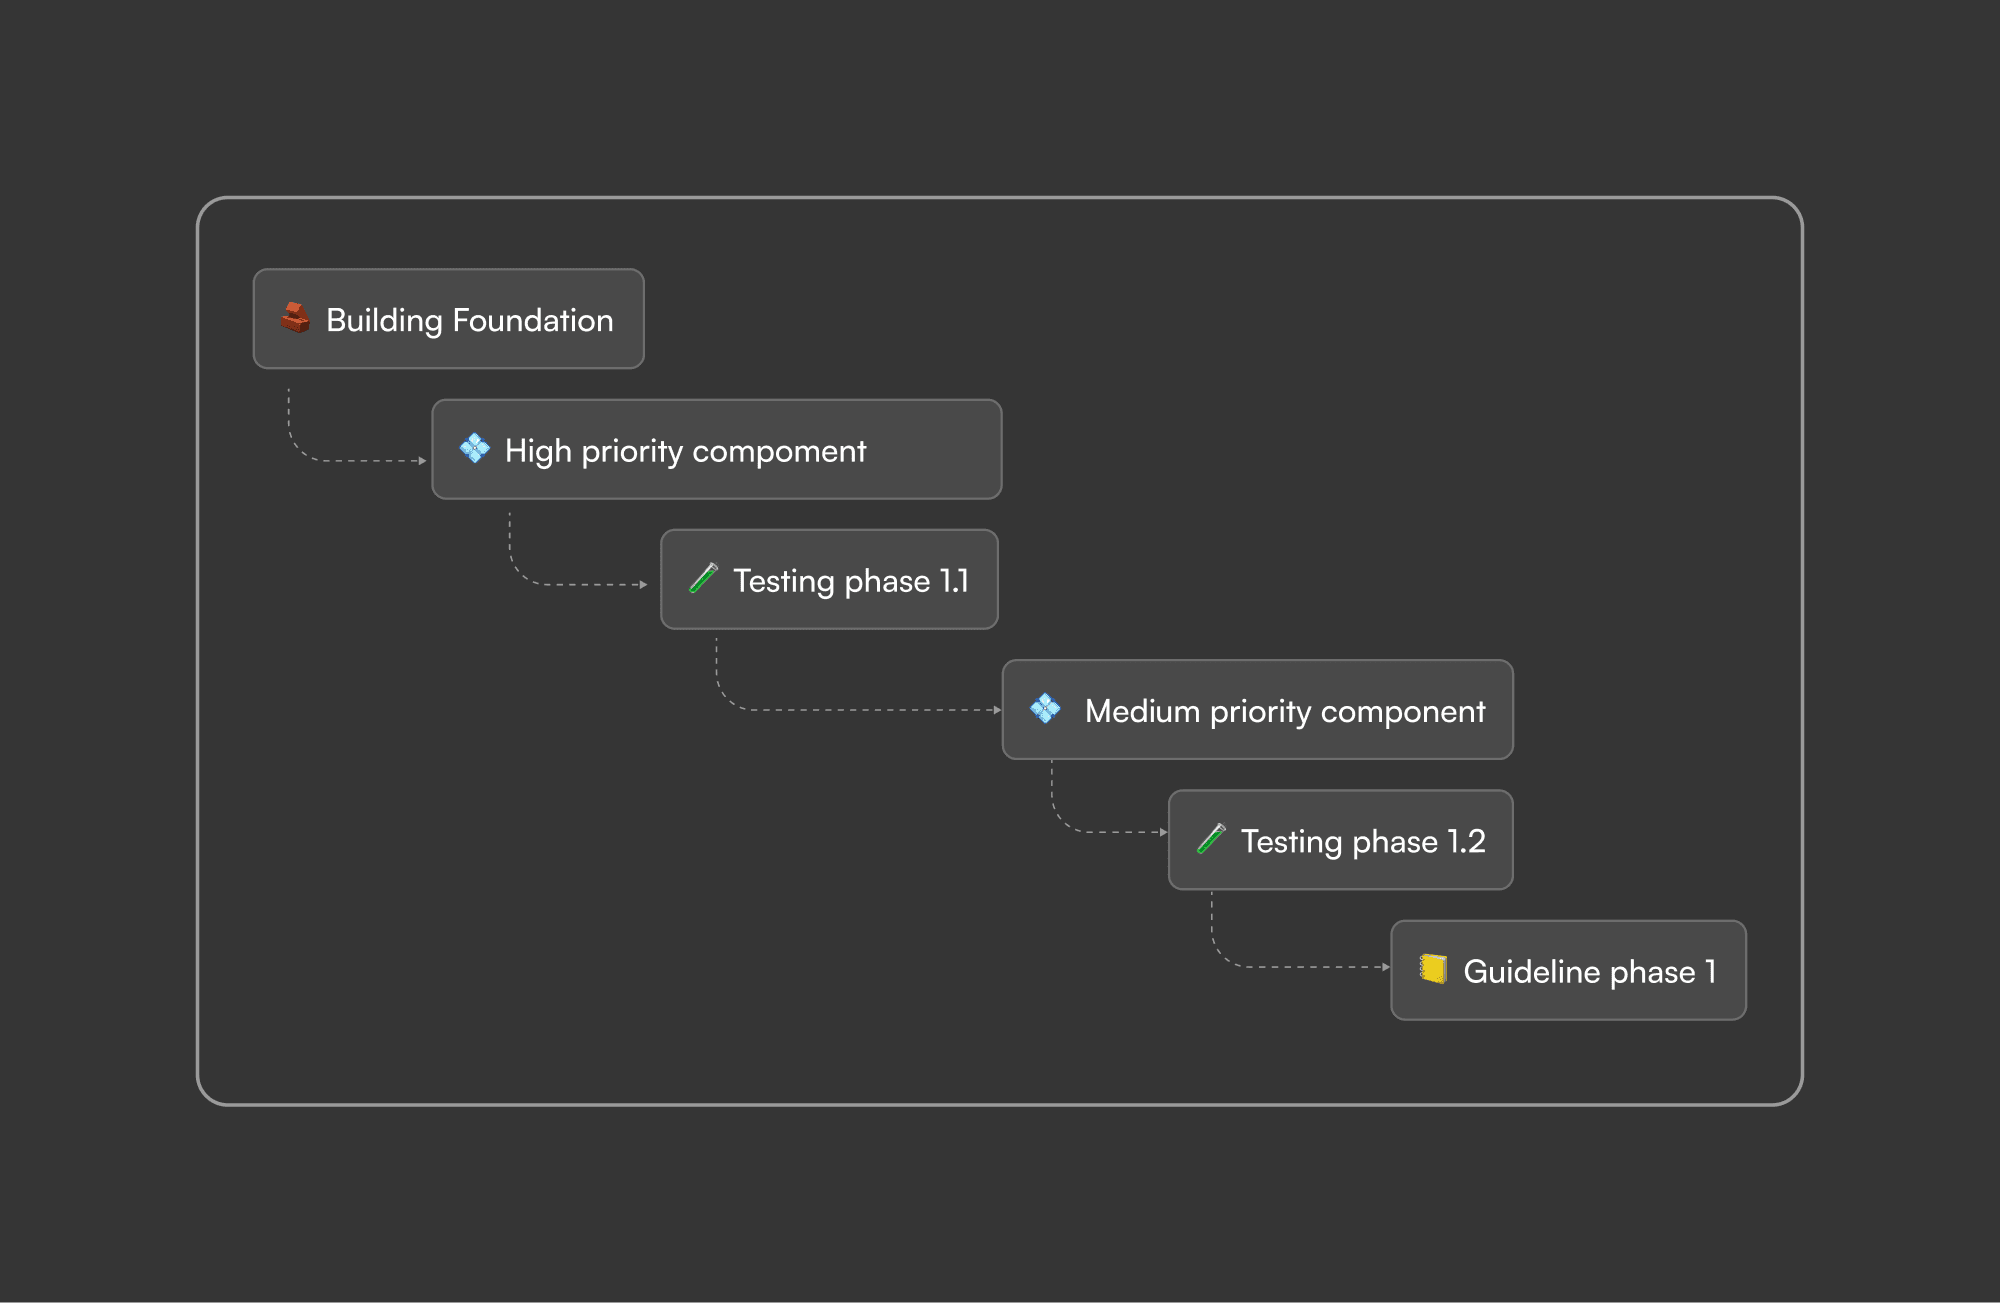Click arrowhead pointing to Testing phase 1.2
2000x1303 pixels.
pos(1163,832)
